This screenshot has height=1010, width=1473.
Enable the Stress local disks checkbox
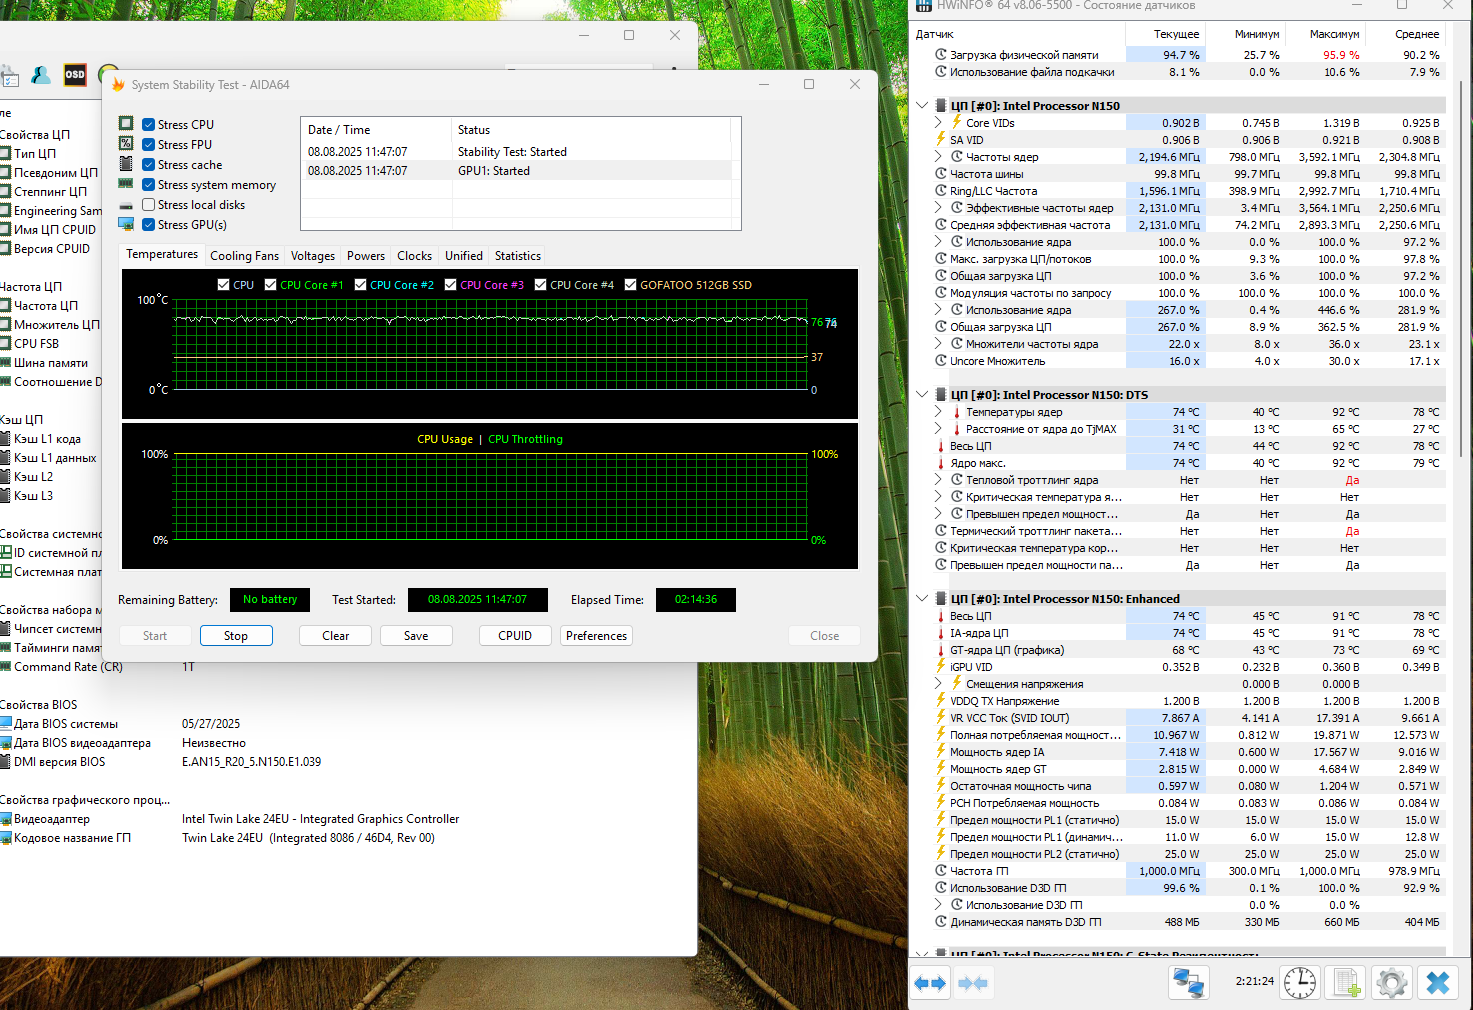[148, 205]
